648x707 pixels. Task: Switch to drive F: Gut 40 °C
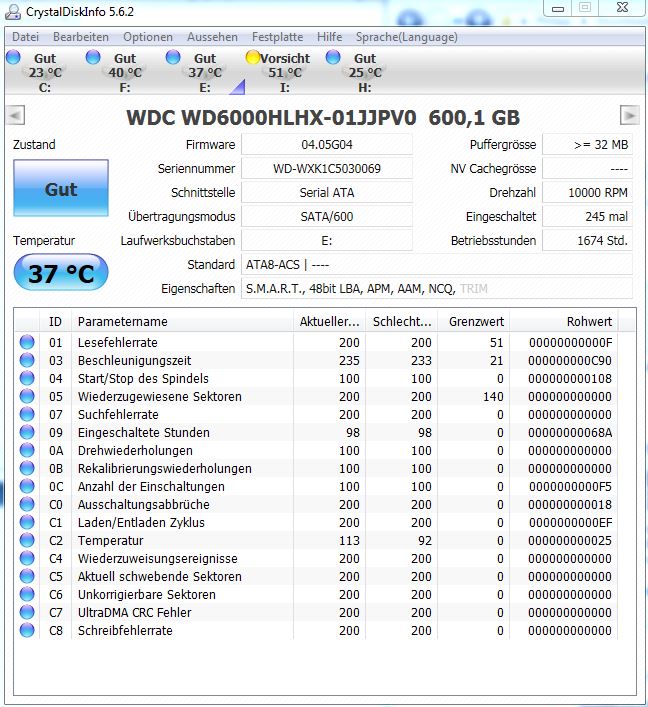click(x=125, y=72)
